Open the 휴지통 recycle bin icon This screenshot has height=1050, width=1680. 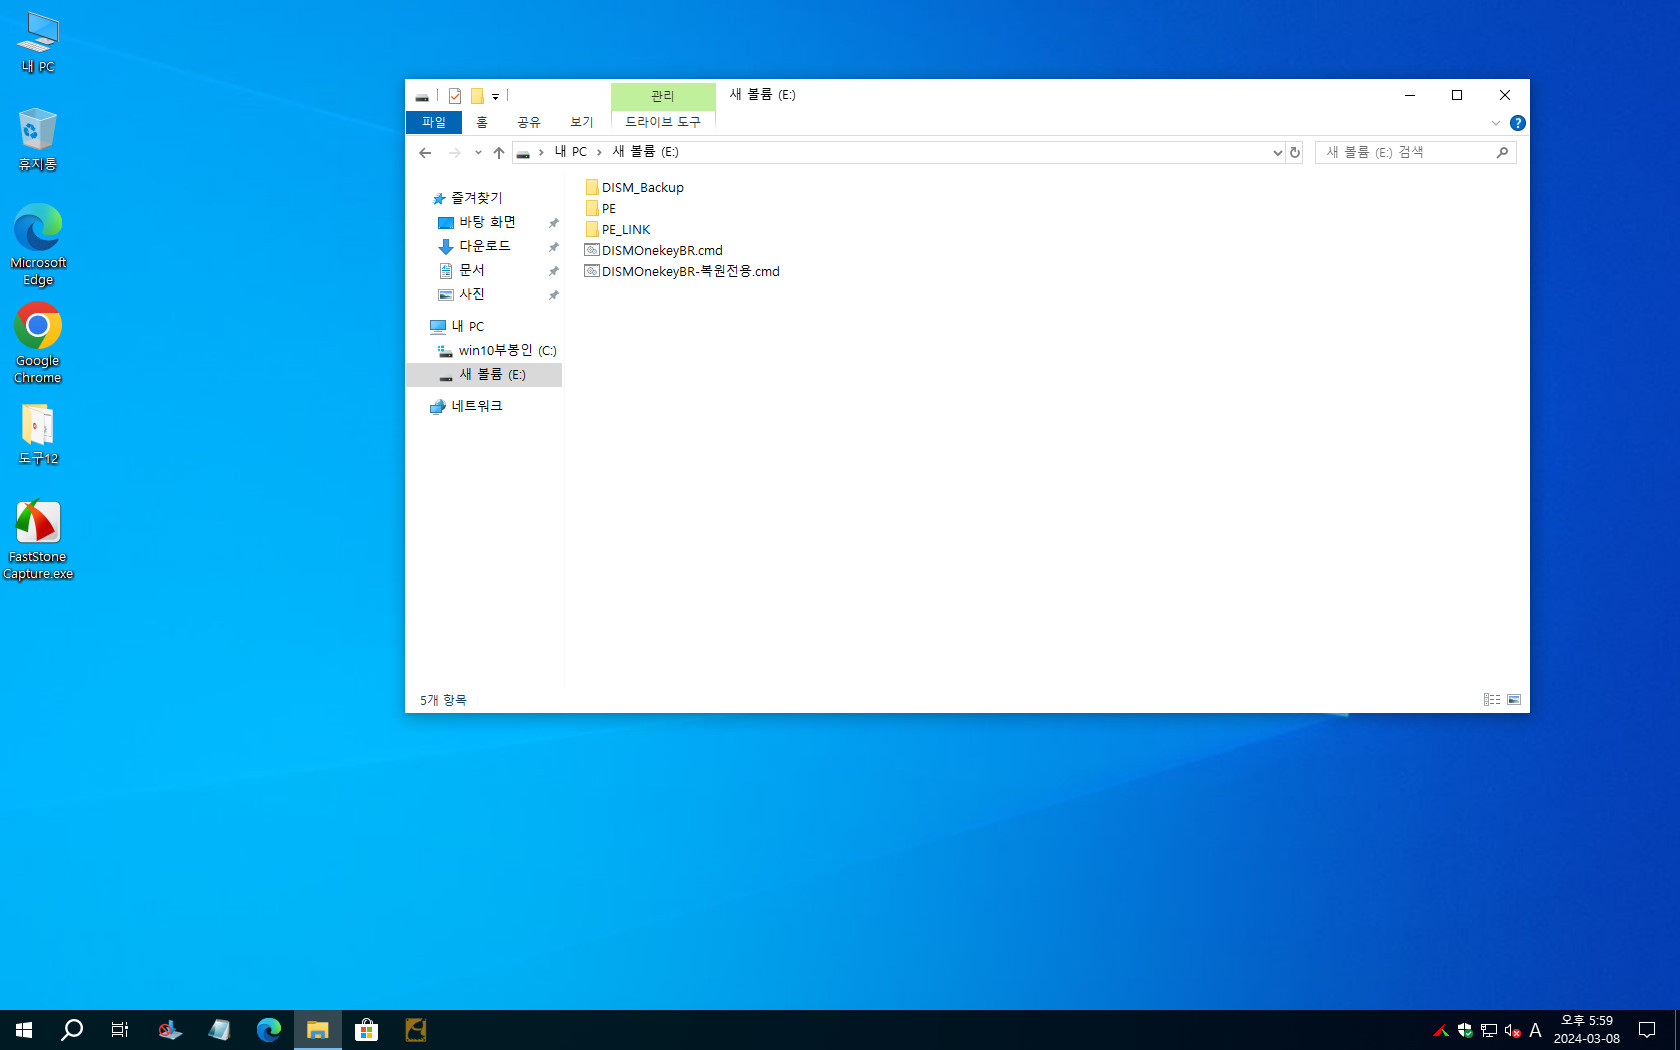pos(38,140)
